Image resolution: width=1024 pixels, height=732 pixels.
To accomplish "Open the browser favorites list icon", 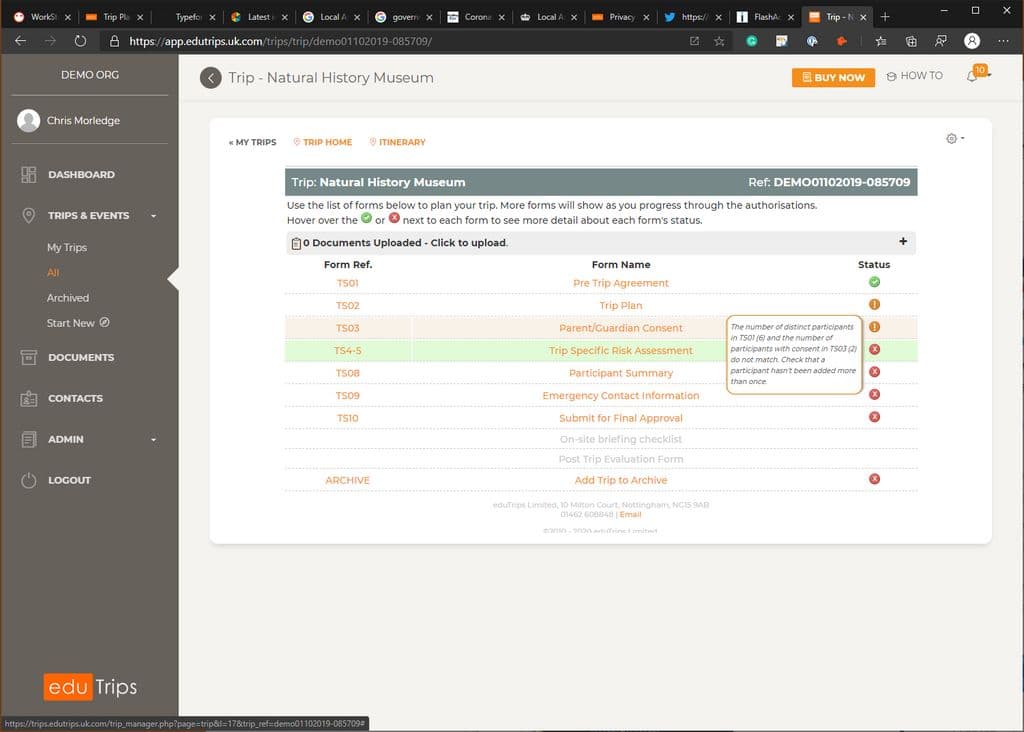I will (x=880, y=41).
